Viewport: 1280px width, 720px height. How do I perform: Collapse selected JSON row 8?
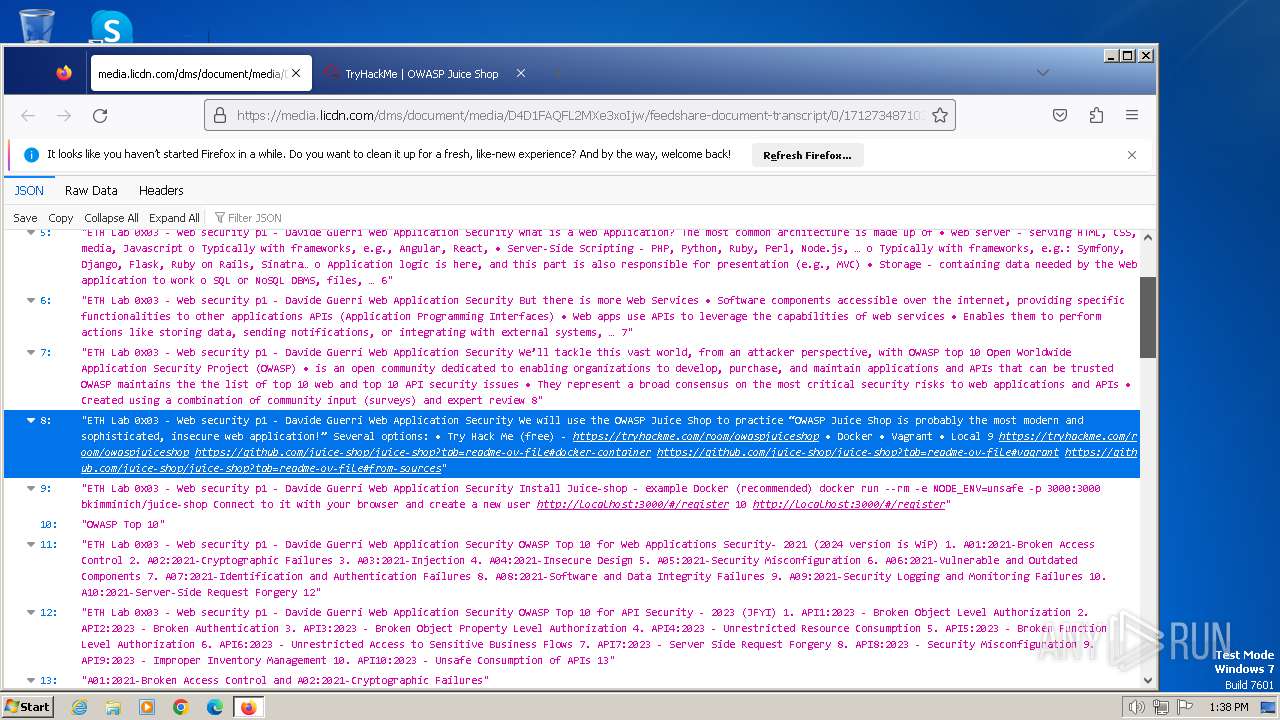coord(31,420)
